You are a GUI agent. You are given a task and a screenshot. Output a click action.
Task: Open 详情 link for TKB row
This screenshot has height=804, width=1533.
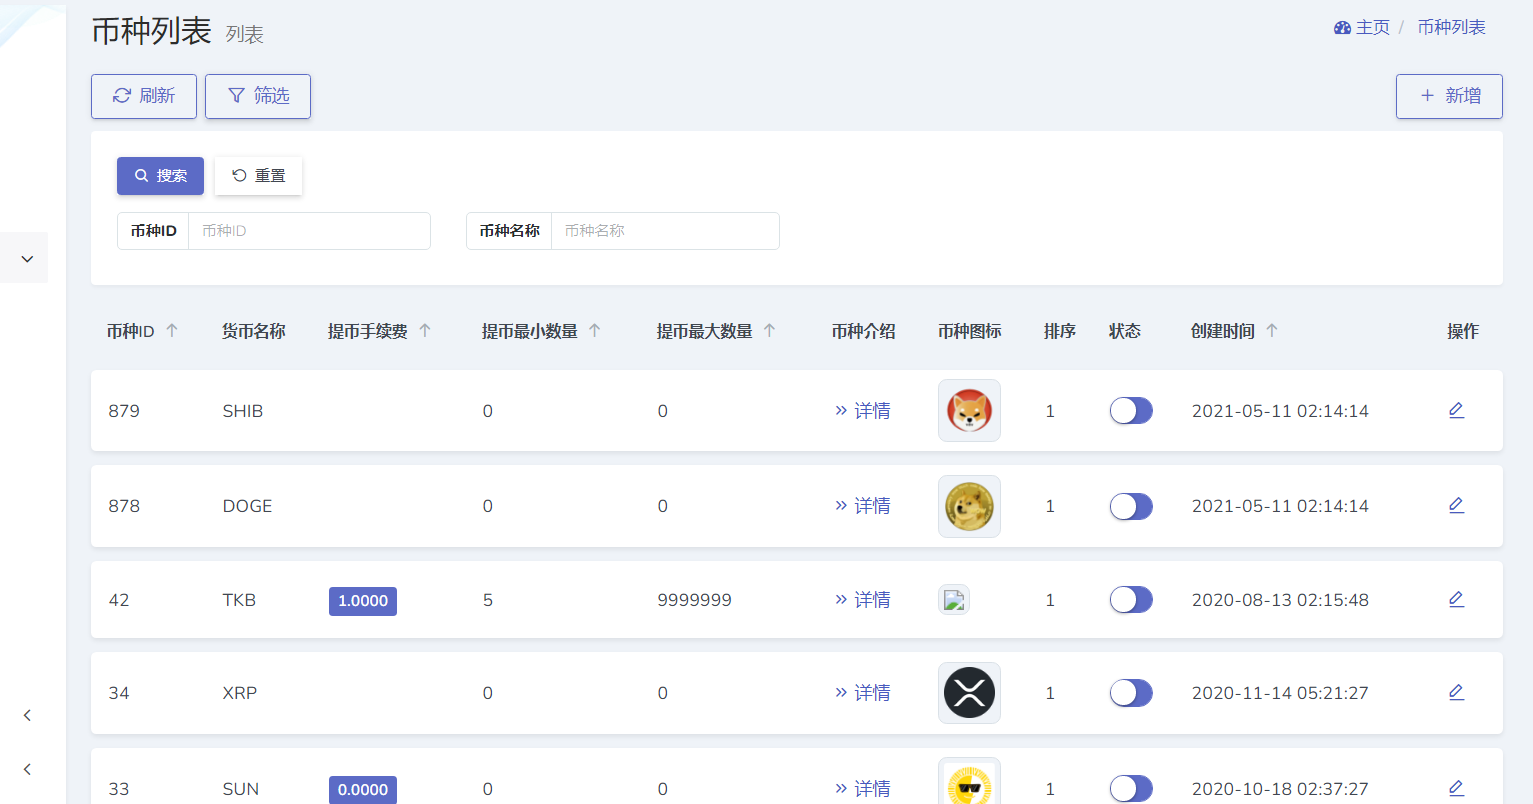tap(862, 600)
